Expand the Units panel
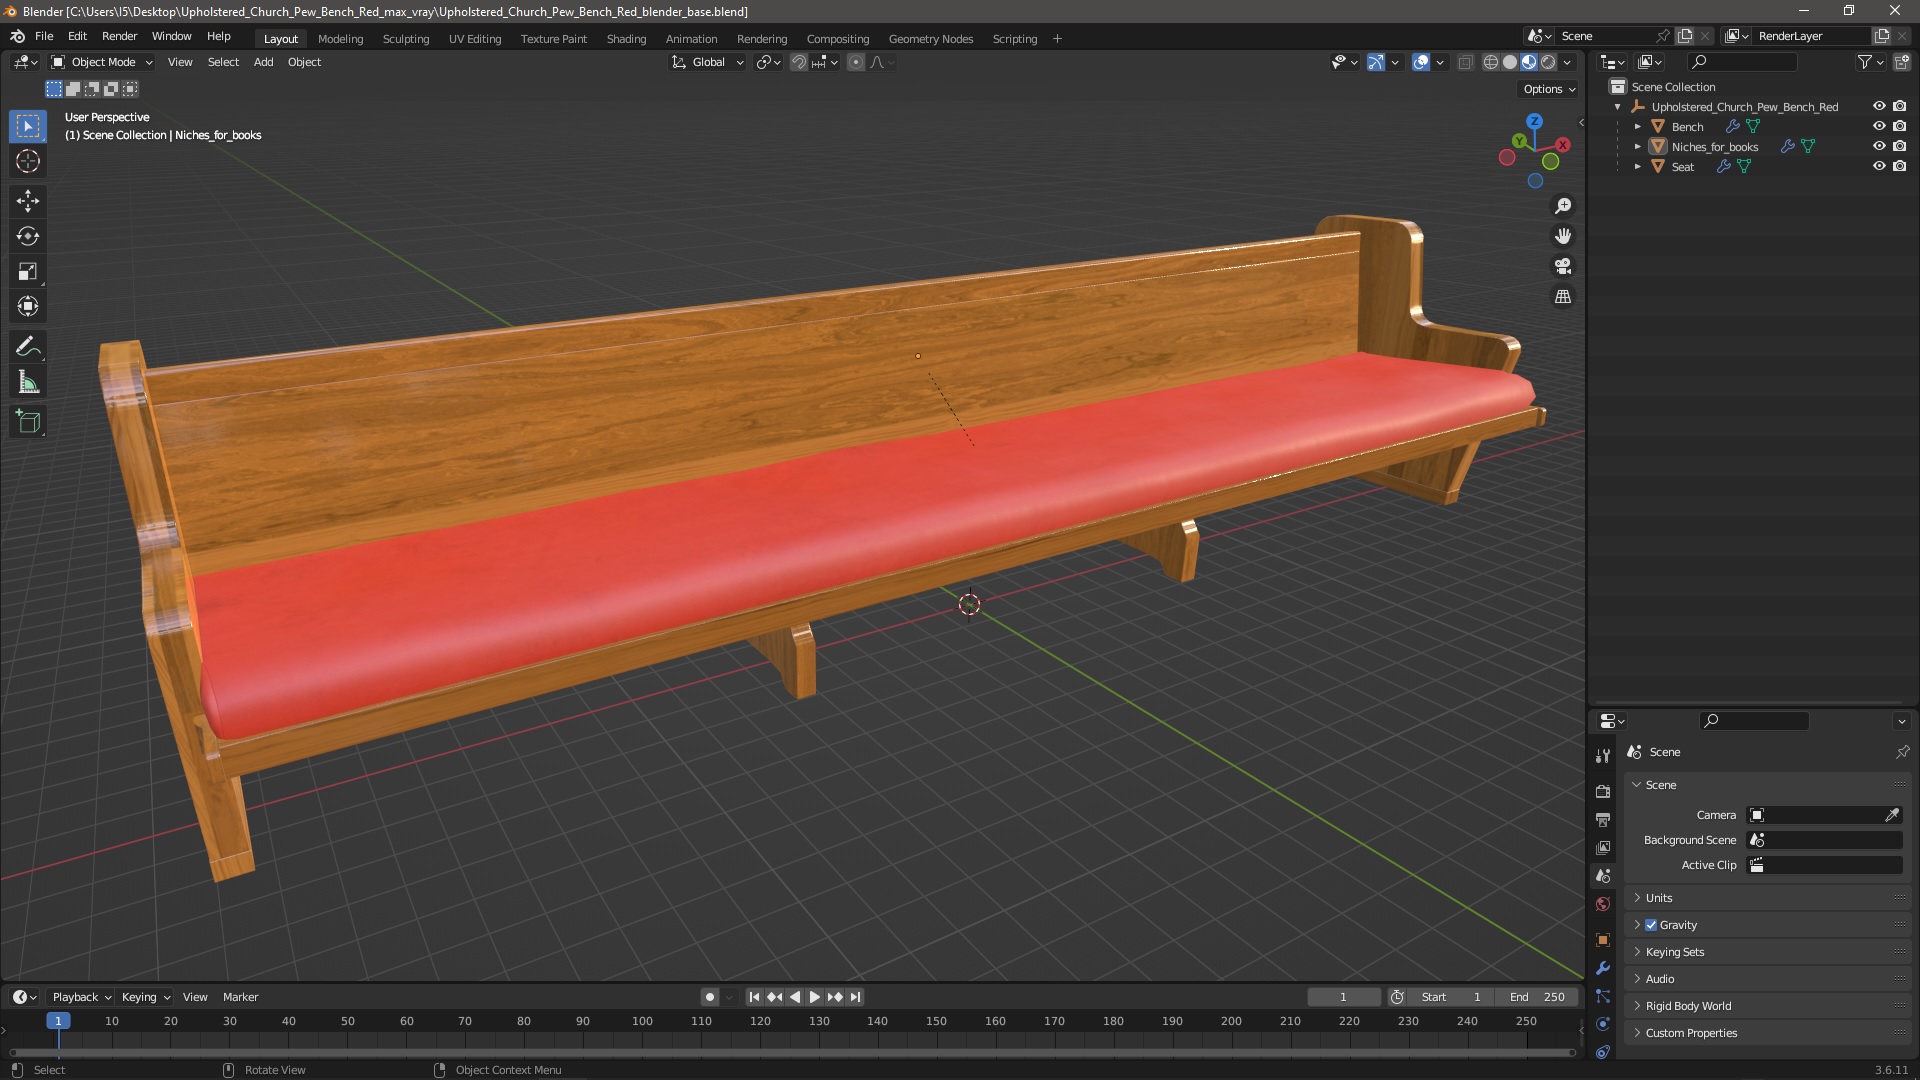1920x1080 pixels. (1768, 898)
